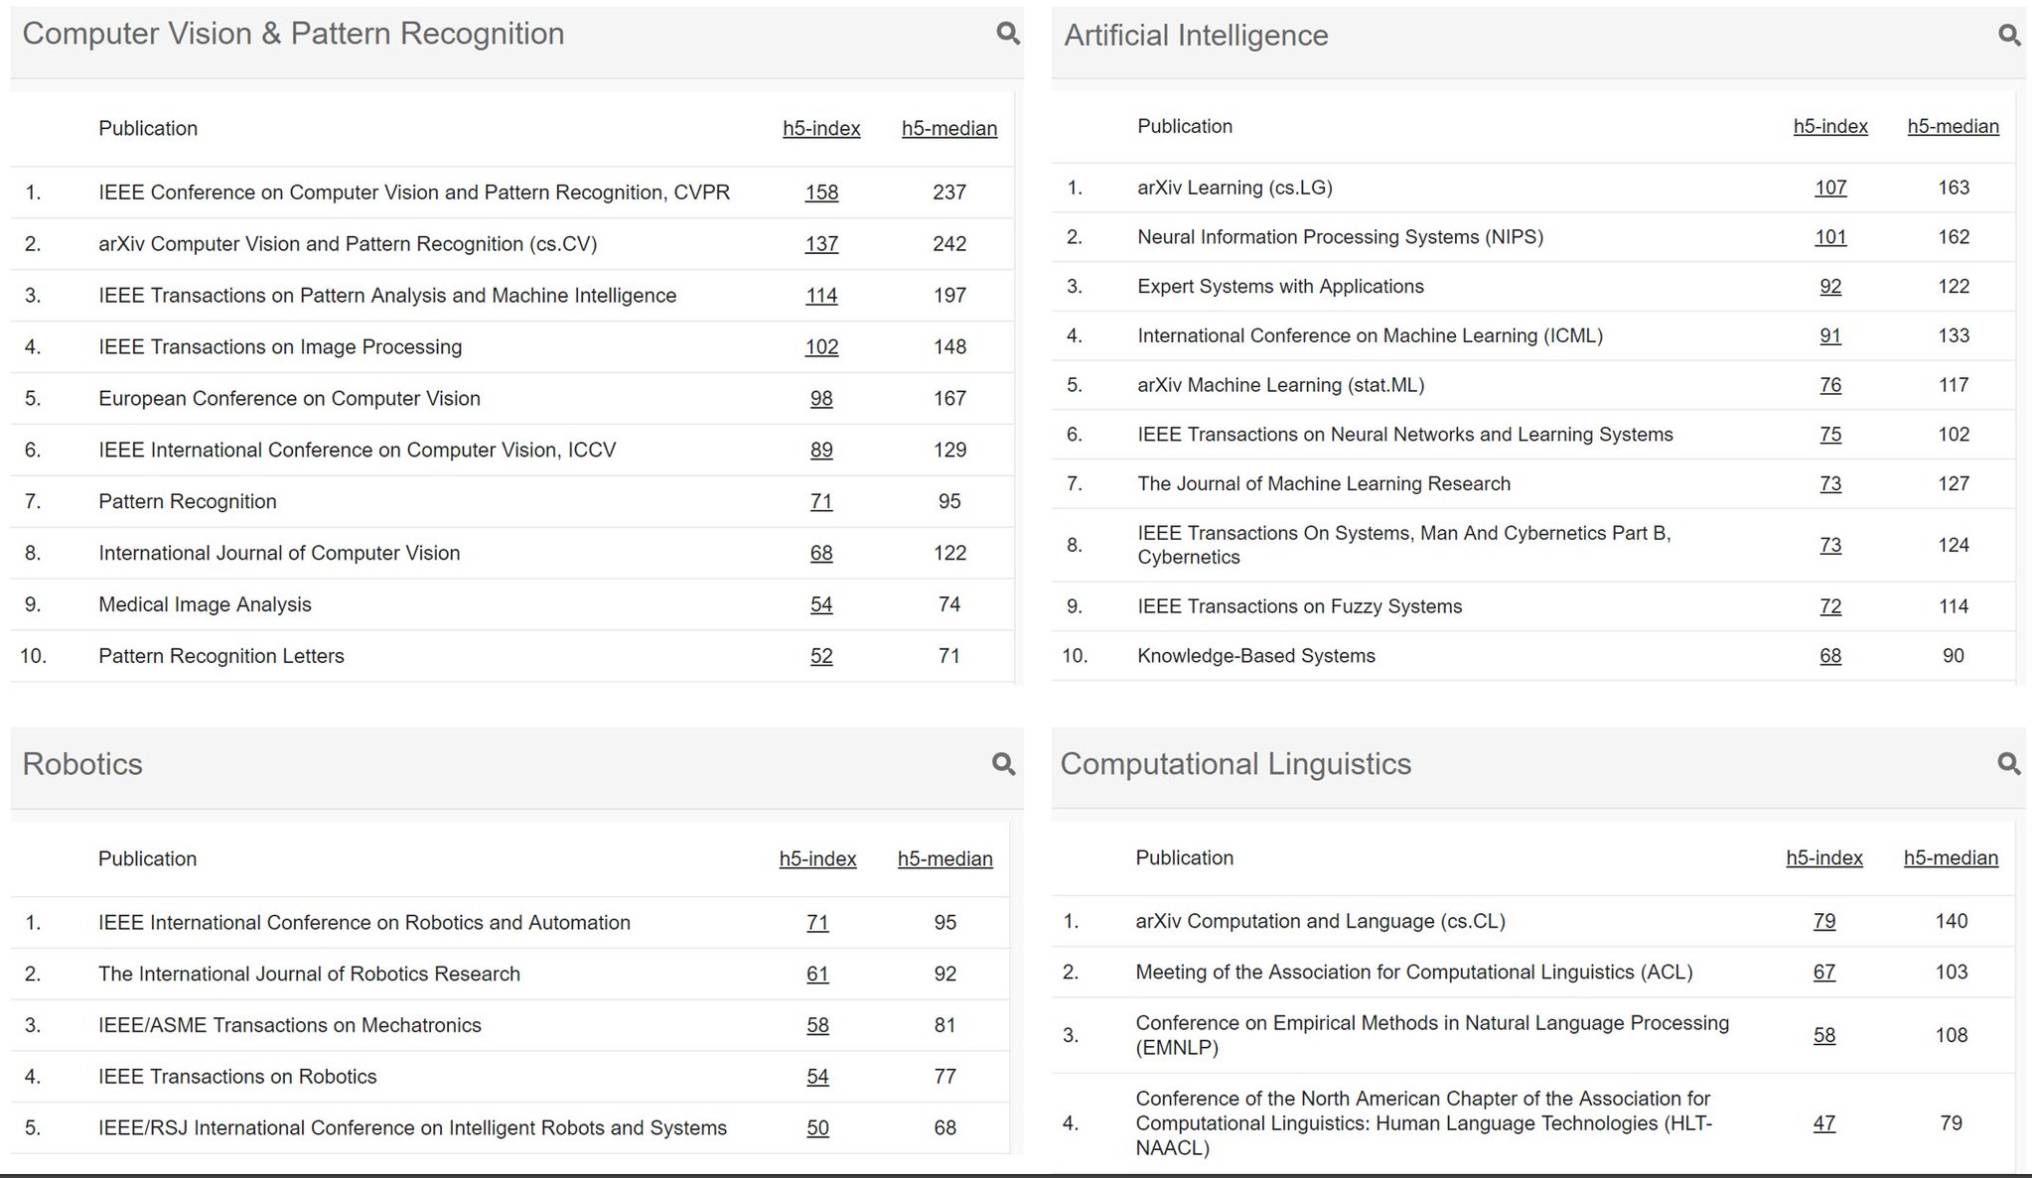Viewport: 2032px width, 1178px height.
Task: Click search icon for Computer Vision & Pattern Recognition
Action: tap(1007, 33)
